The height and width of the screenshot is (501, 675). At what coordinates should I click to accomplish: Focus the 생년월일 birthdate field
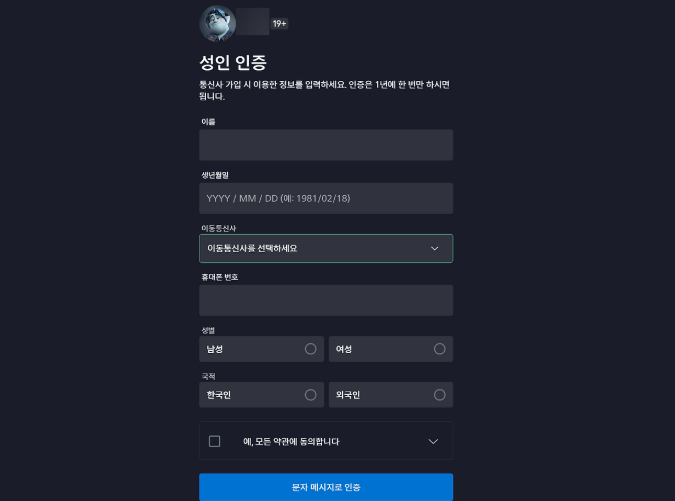click(x=326, y=198)
